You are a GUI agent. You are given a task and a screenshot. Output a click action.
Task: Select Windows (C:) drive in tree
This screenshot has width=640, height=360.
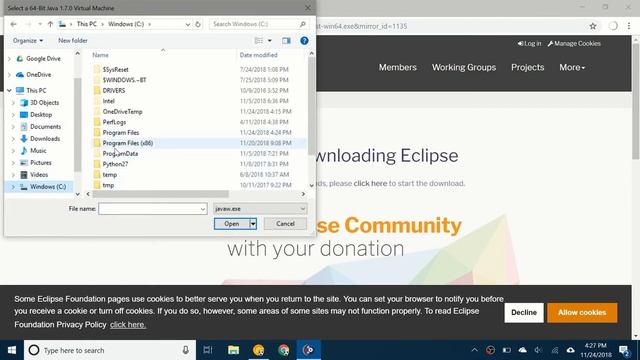(47, 187)
